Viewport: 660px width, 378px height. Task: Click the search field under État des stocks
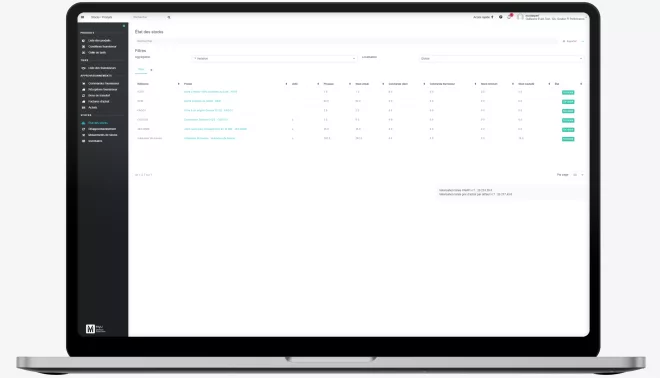point(346,41)
